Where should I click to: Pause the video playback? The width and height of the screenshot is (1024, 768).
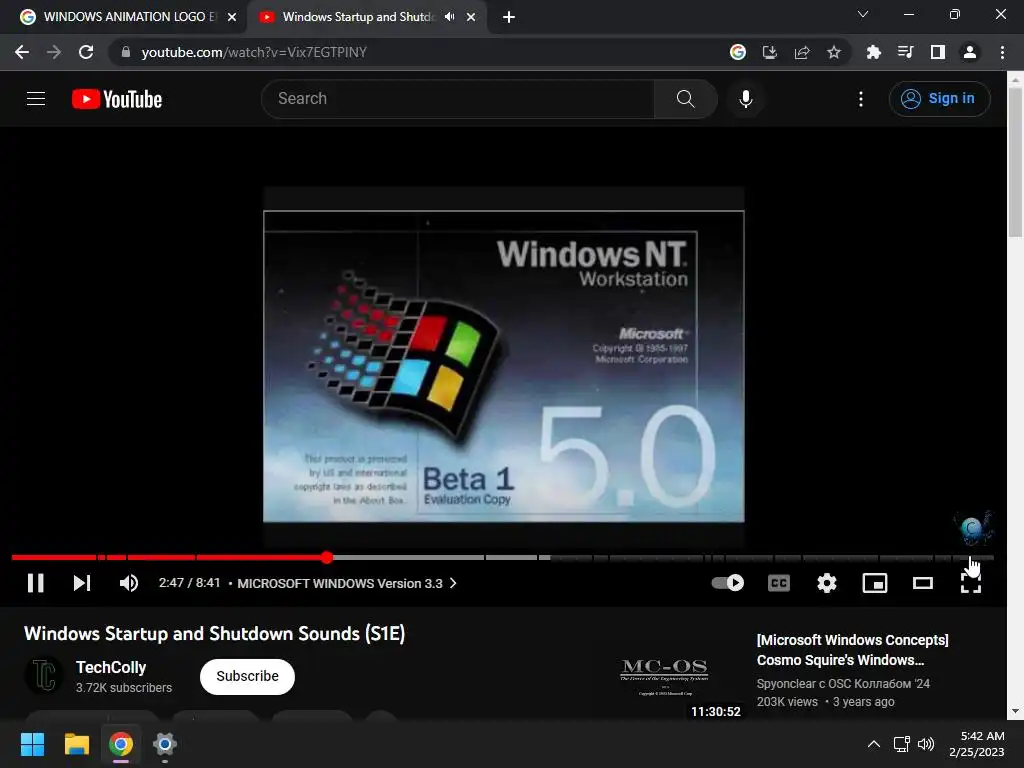[x=35, y=583]
